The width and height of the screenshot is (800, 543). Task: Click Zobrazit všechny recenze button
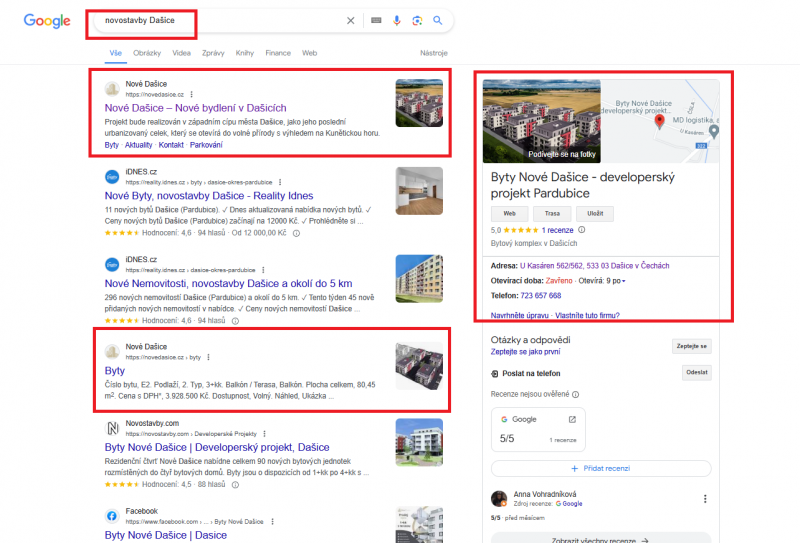(601, 539)
